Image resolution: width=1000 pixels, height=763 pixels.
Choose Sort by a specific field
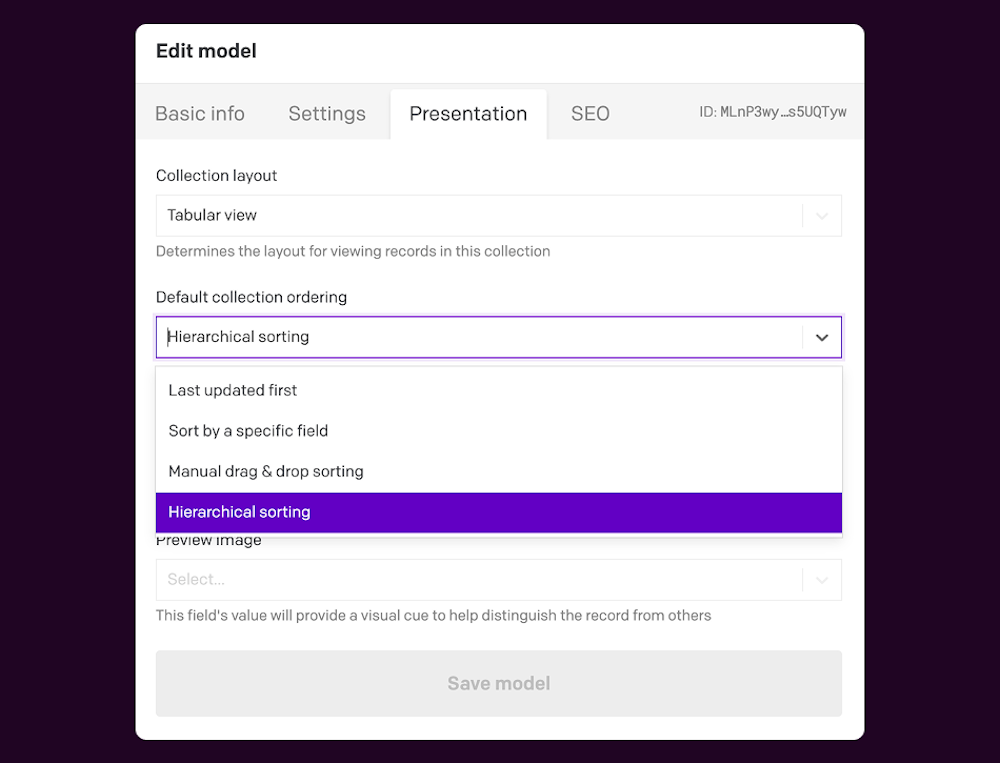pos(499,431)
